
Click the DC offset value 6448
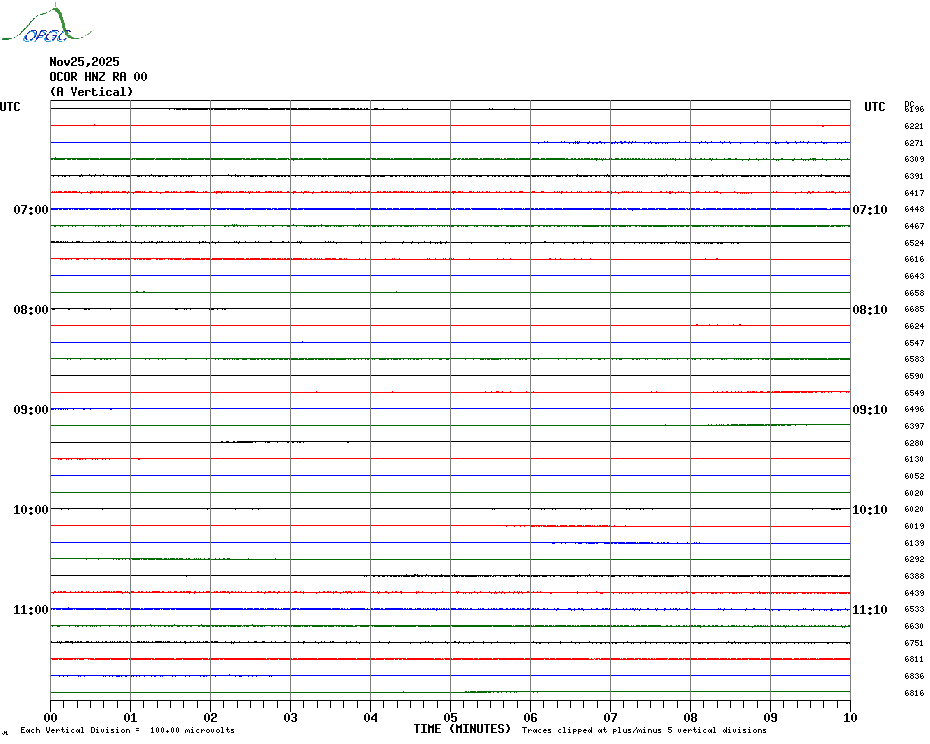click(913, 210)
